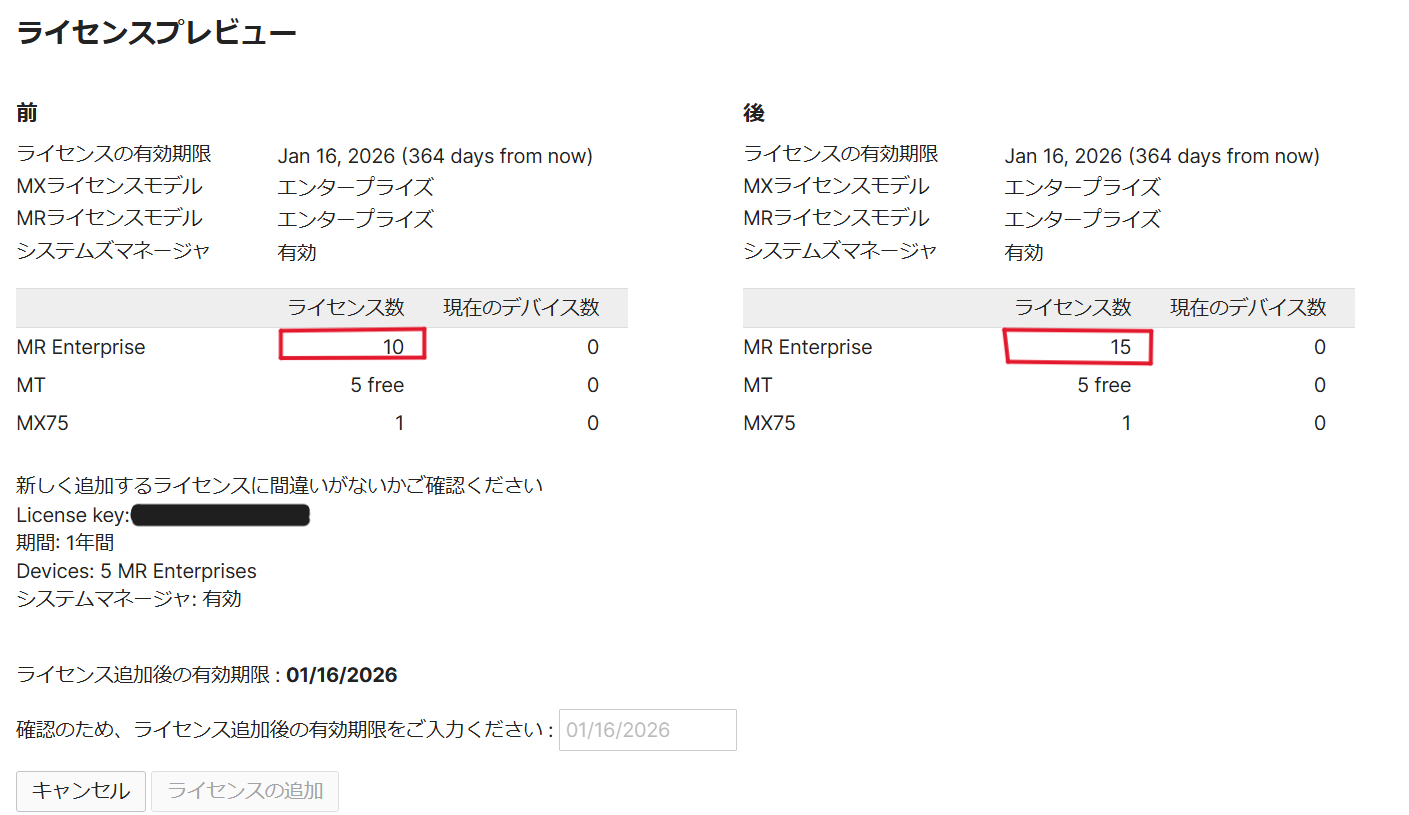1409x815 pixels.
Task: Click the 5 free value in the right table
Action: (1106, 384)
